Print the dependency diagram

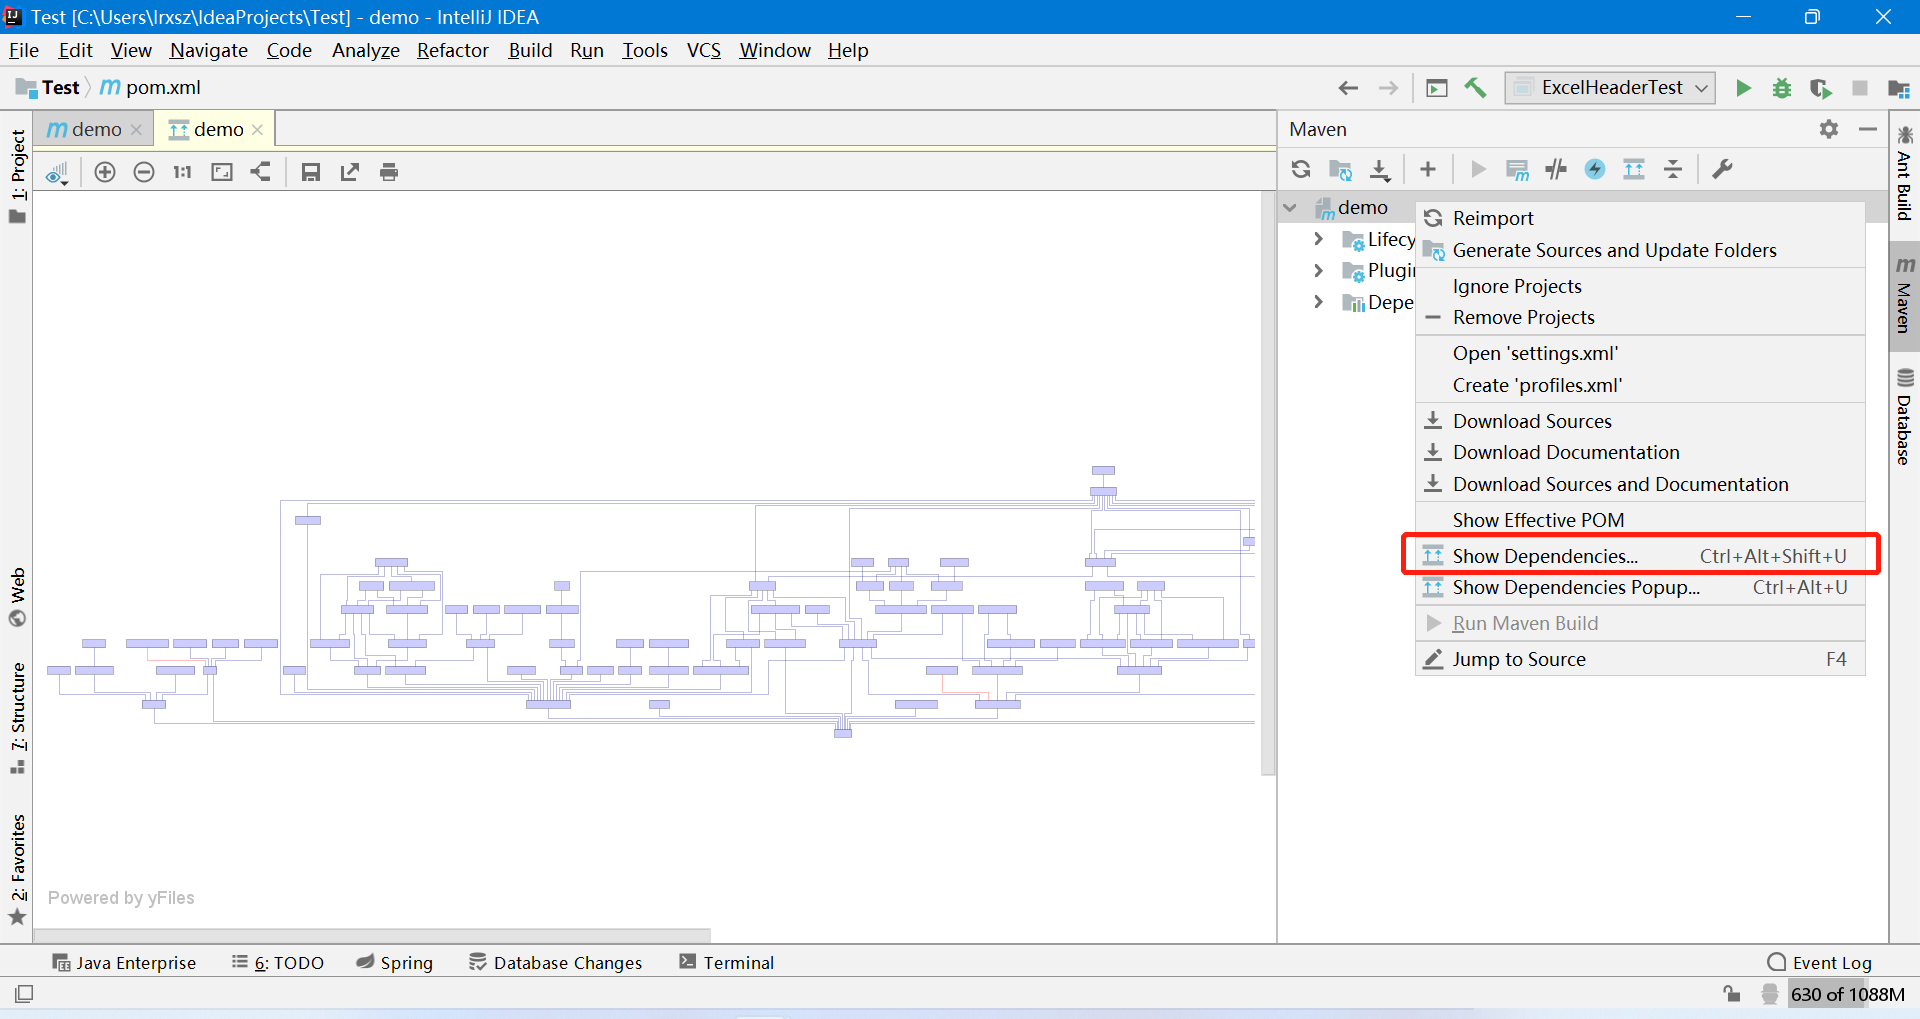pyautogui.click(x=389, y=172)
